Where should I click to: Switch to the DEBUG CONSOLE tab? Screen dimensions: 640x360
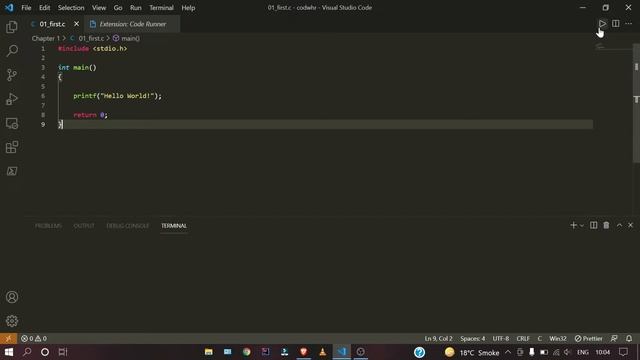(127, 226)
